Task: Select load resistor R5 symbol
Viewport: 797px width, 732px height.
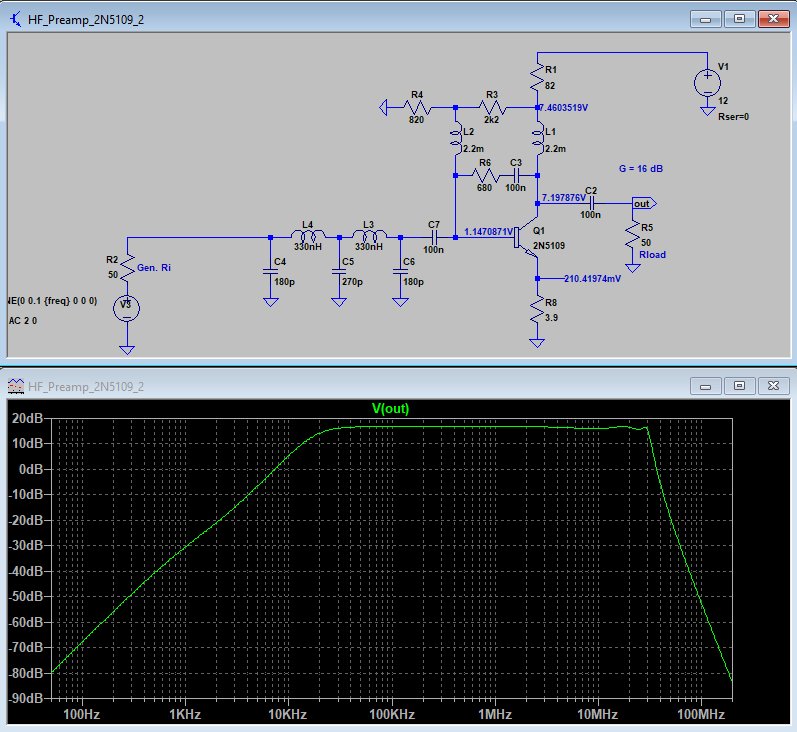Action: pos(633,235)
